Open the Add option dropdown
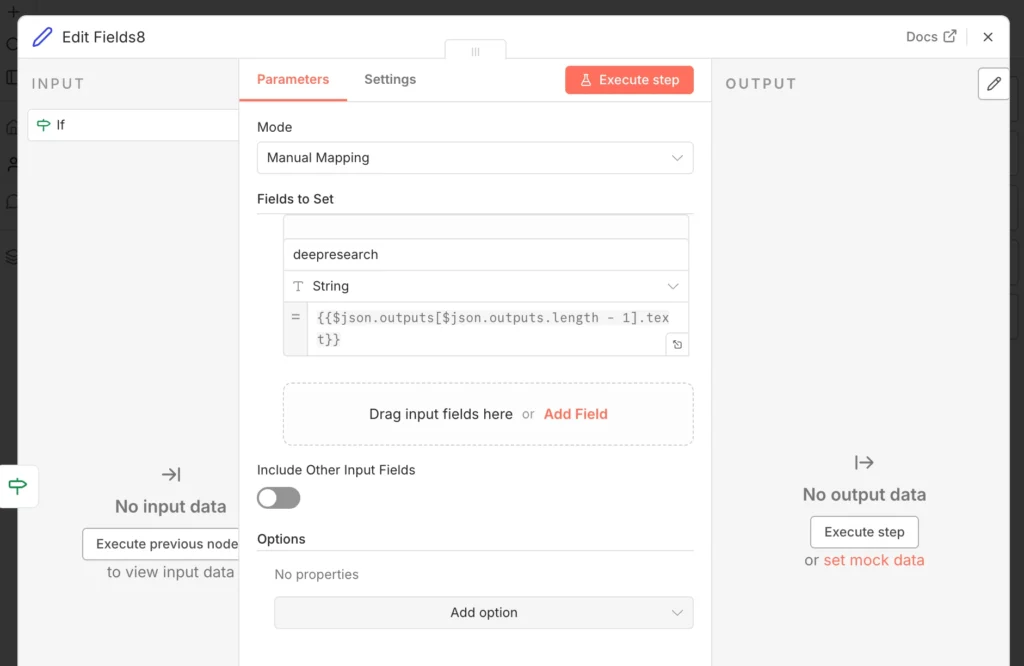Image resolution: width=1024 pixels, height=666 pixels. (483, 613)
